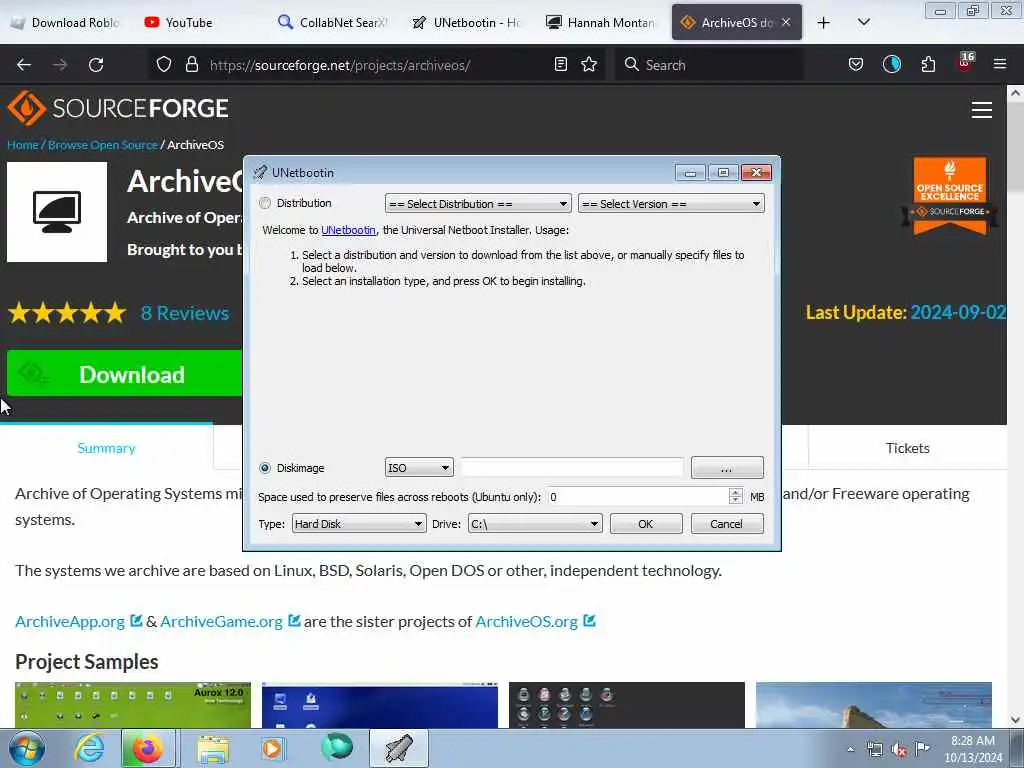The width and height of the screenshot is (1024, 768).
Task: Open the ISO disk image format dropdown
Action: pyautogui.click(x=419, y=468)
